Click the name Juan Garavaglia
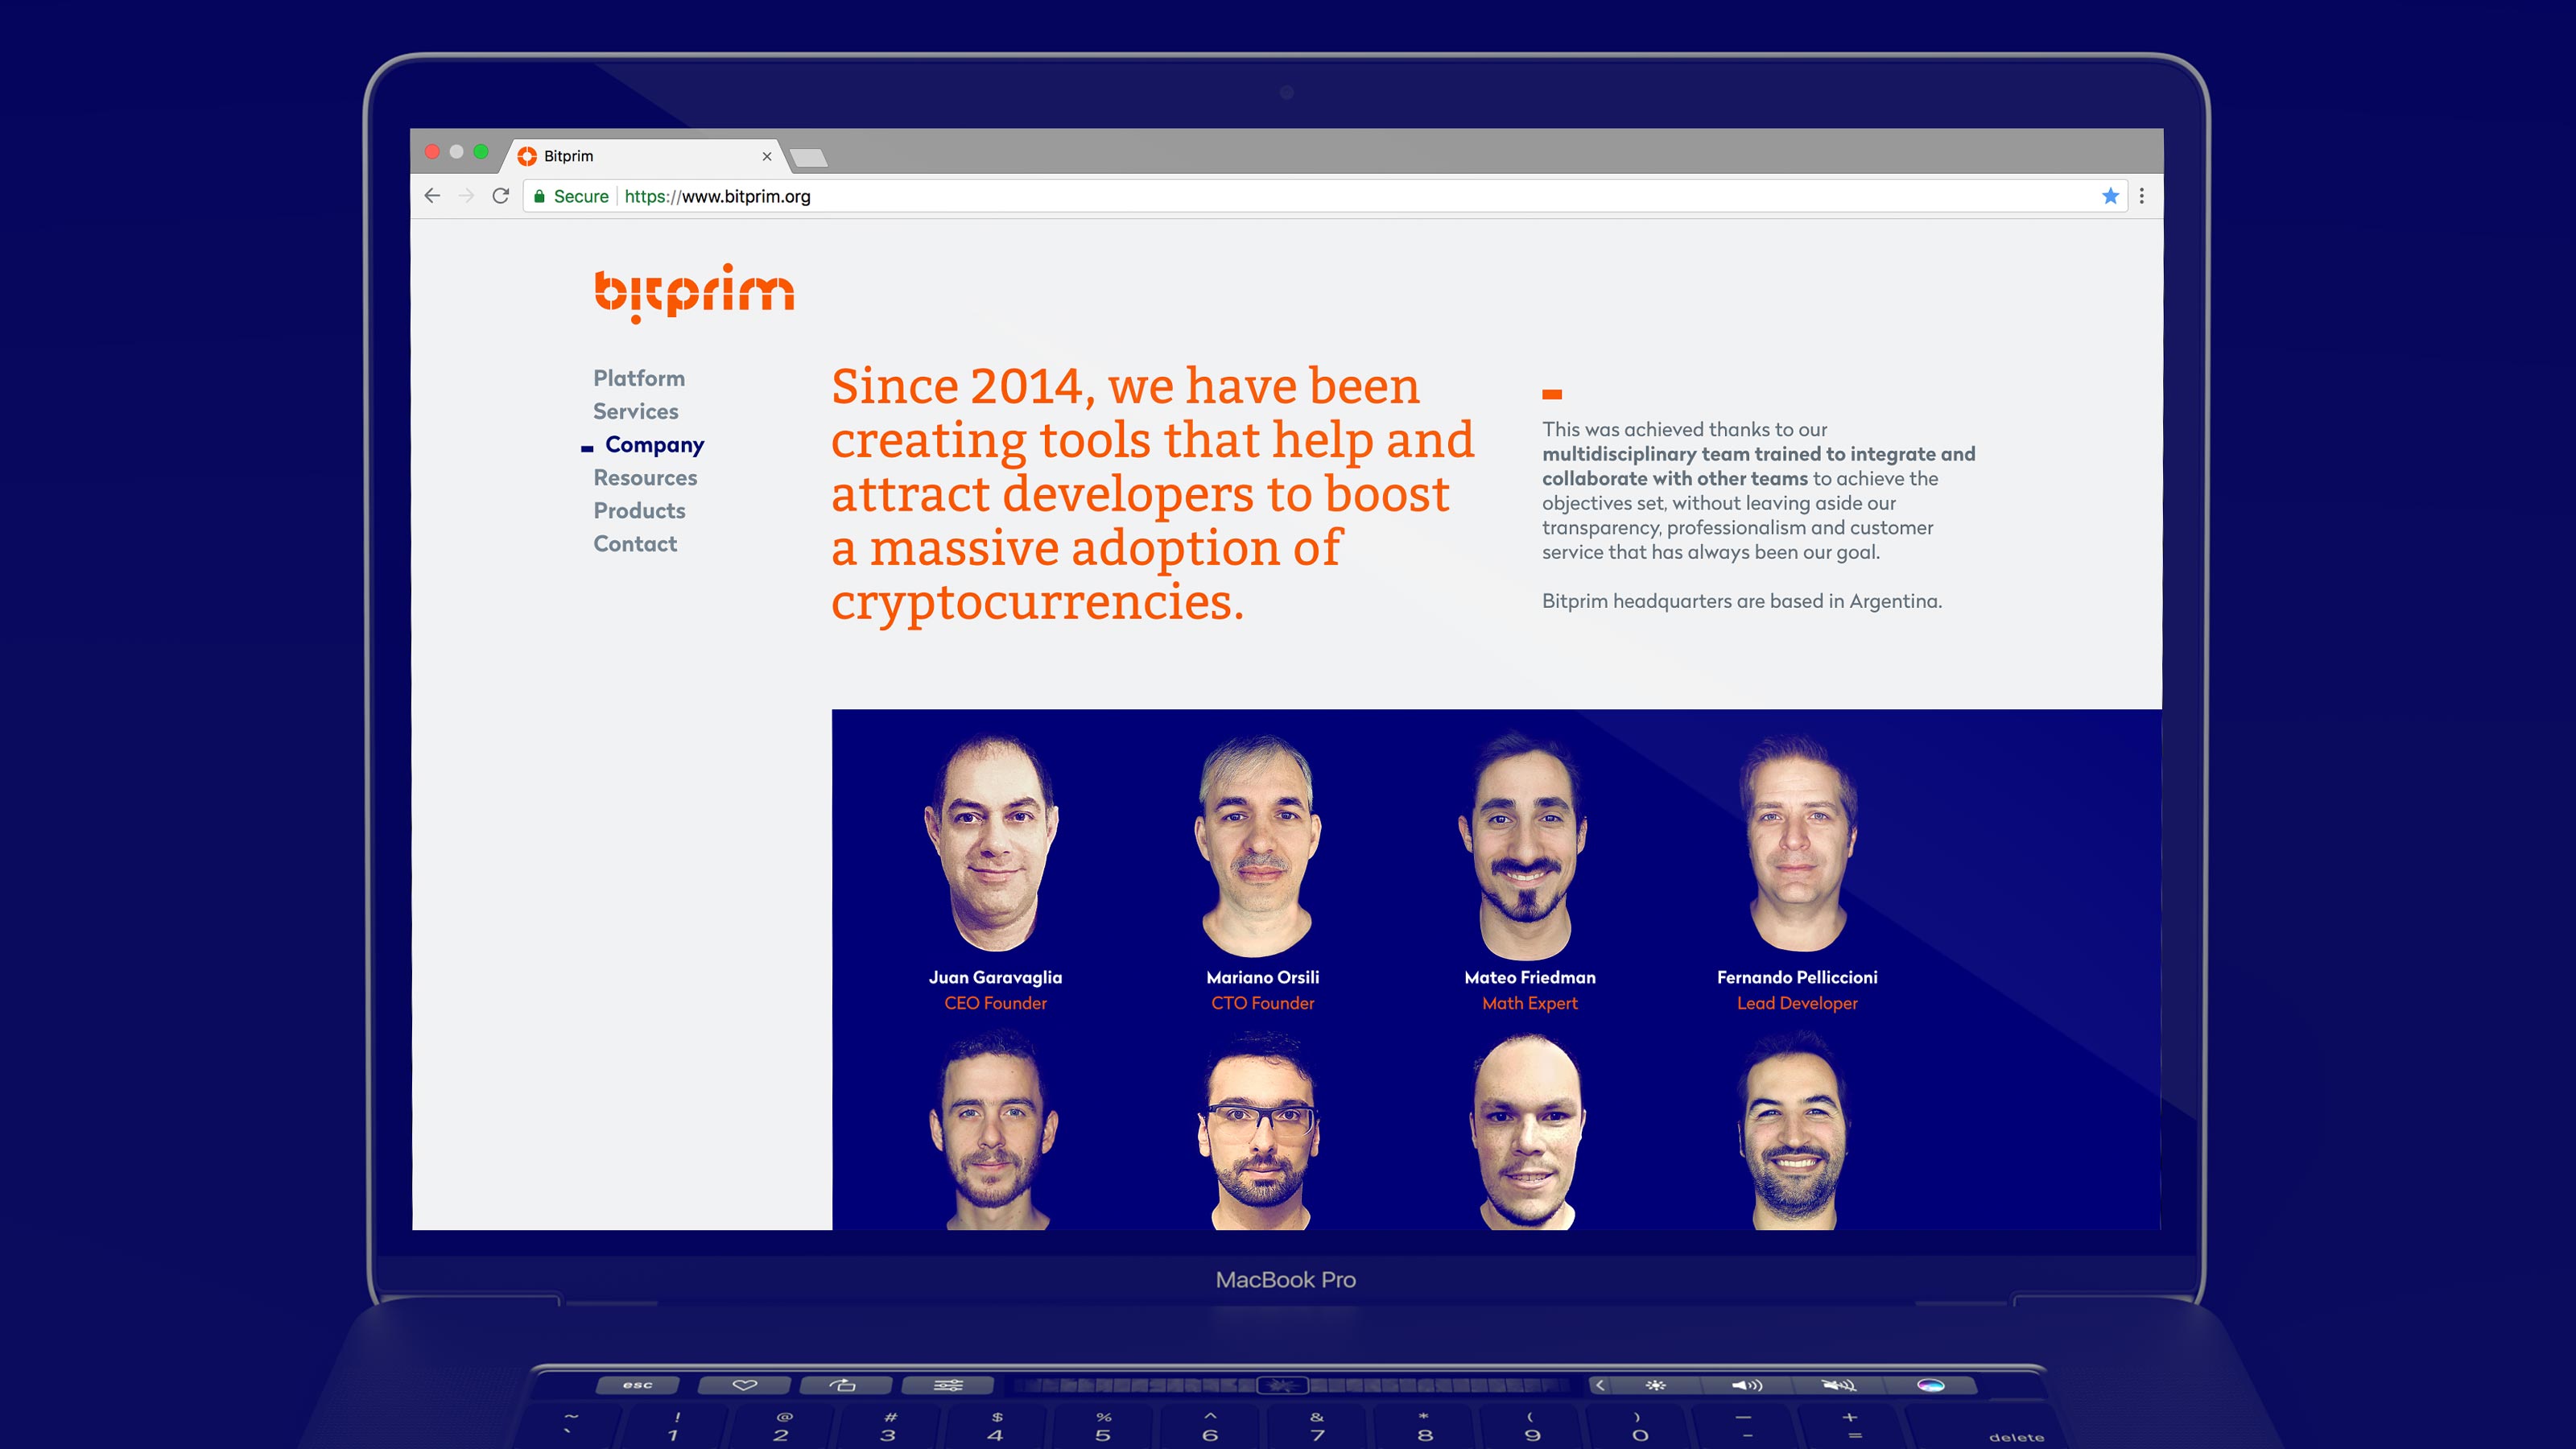Image resolution: width=2576 pixels, height=1449 pixels. (995, 977)
